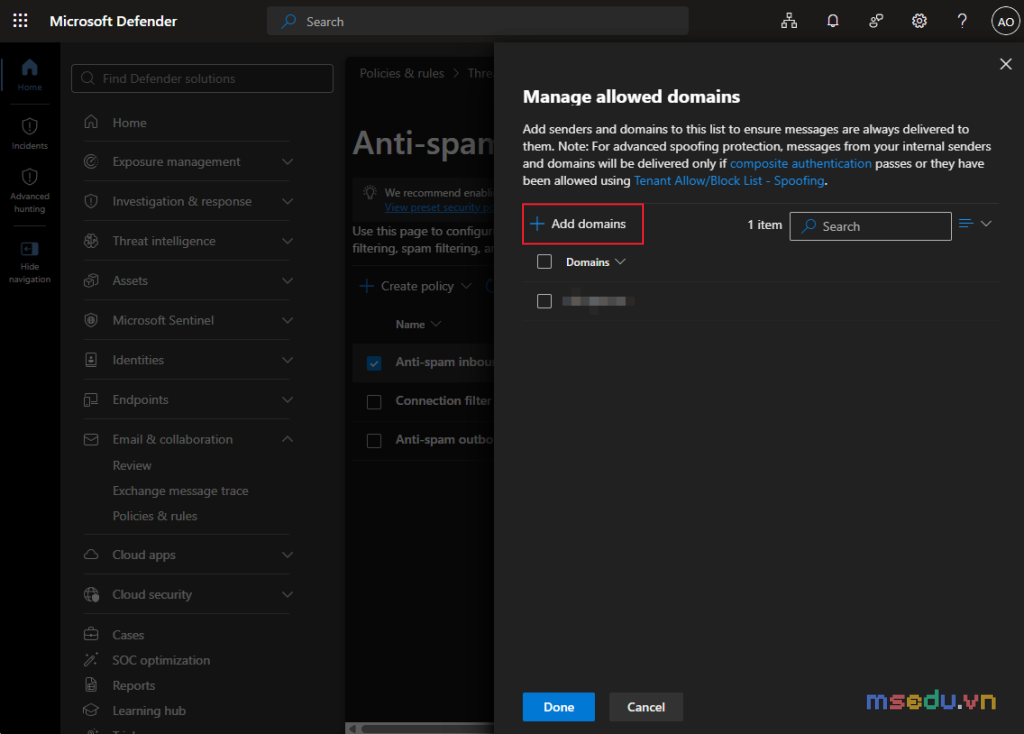Open the Settings gear icon
Image resolution: width=1024 pixels, height=734 pixels.
919,21
